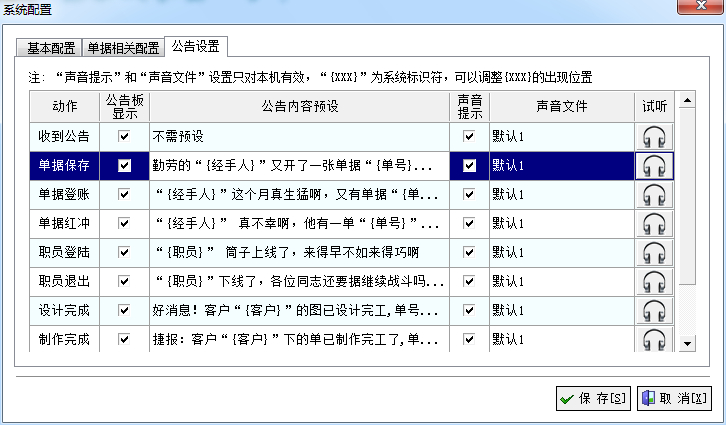Click the headphone icon in 单据红冲 row
726x425 pixels.
[655, 223]
